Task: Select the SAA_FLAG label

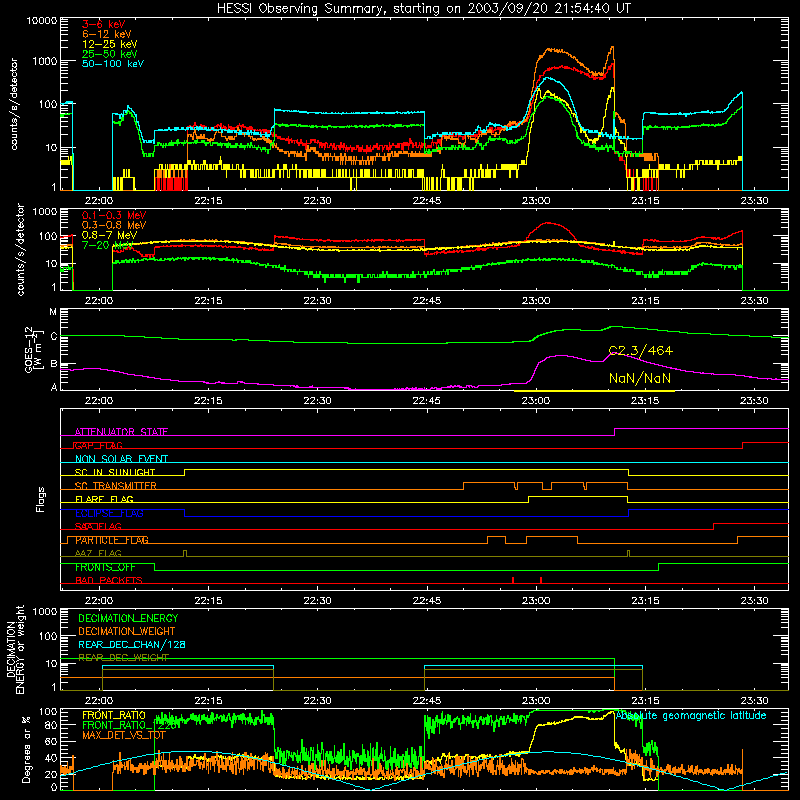Action: pos(98,526)
